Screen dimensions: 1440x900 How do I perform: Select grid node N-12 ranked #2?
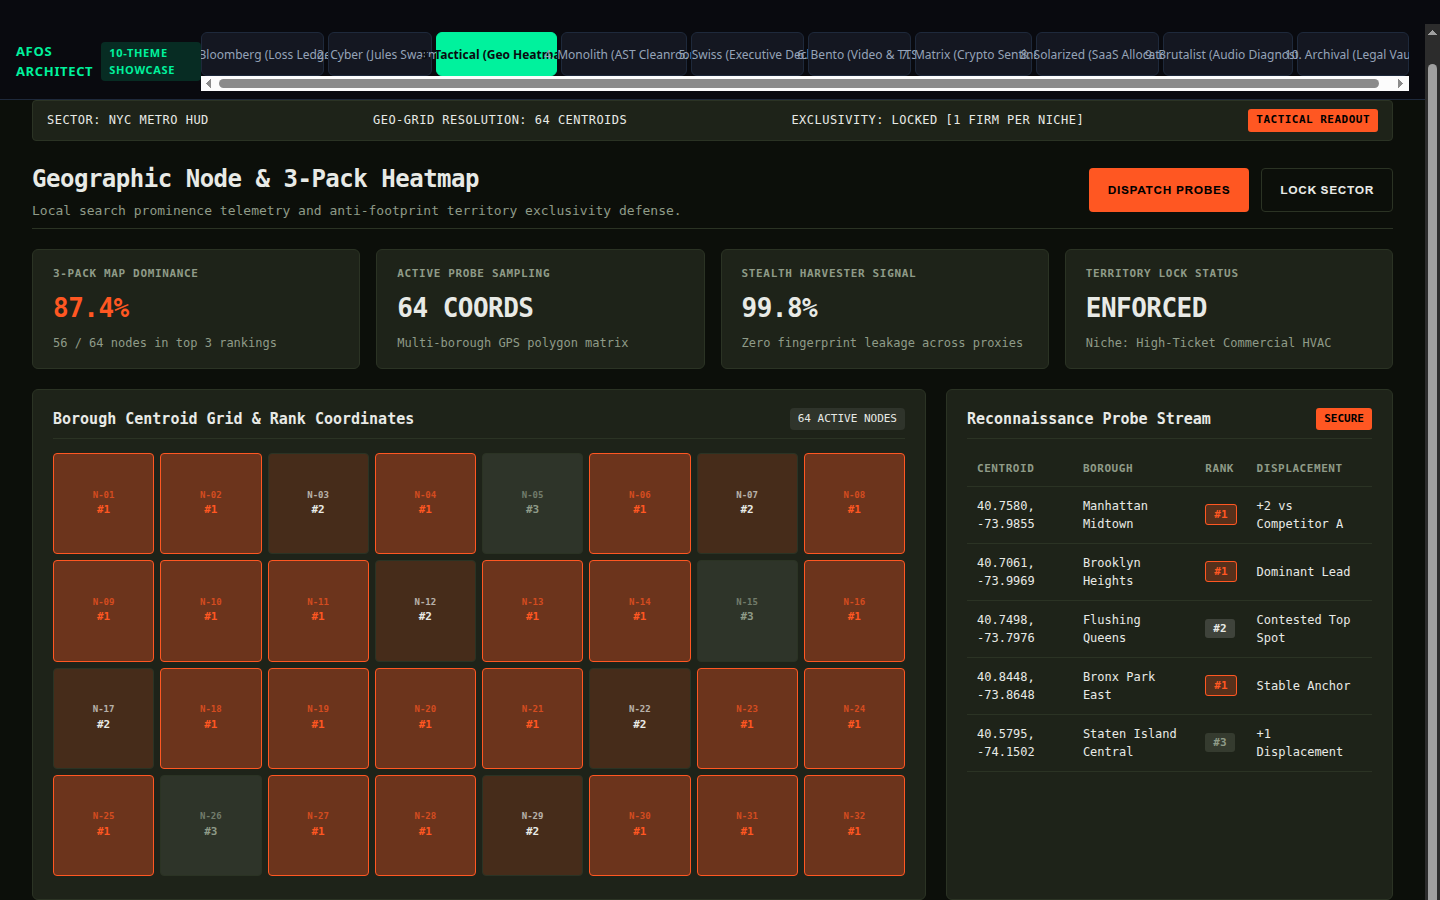pos(425,610)
